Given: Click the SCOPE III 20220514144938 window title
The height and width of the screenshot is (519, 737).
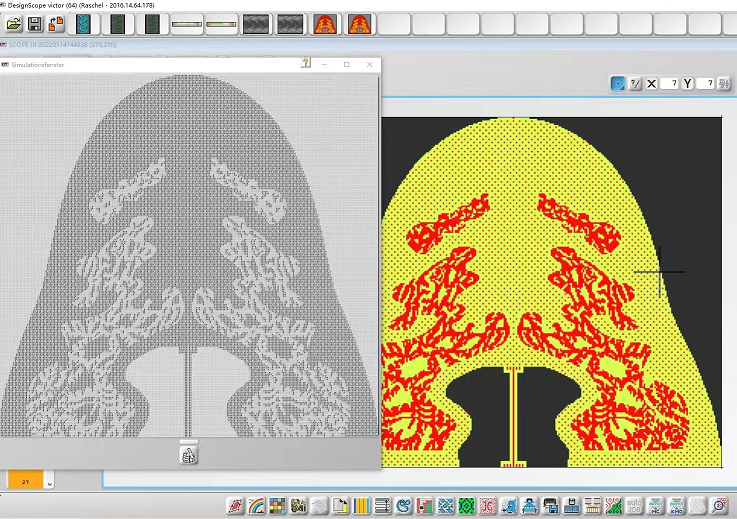Looking at the screenshot, I should (x=63, y=45).
